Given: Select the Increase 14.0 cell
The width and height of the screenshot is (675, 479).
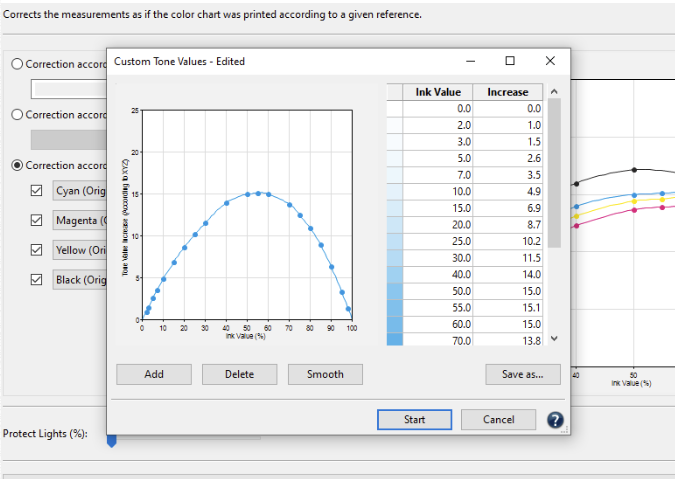Looking at the screenshot, I should [508, 275].
